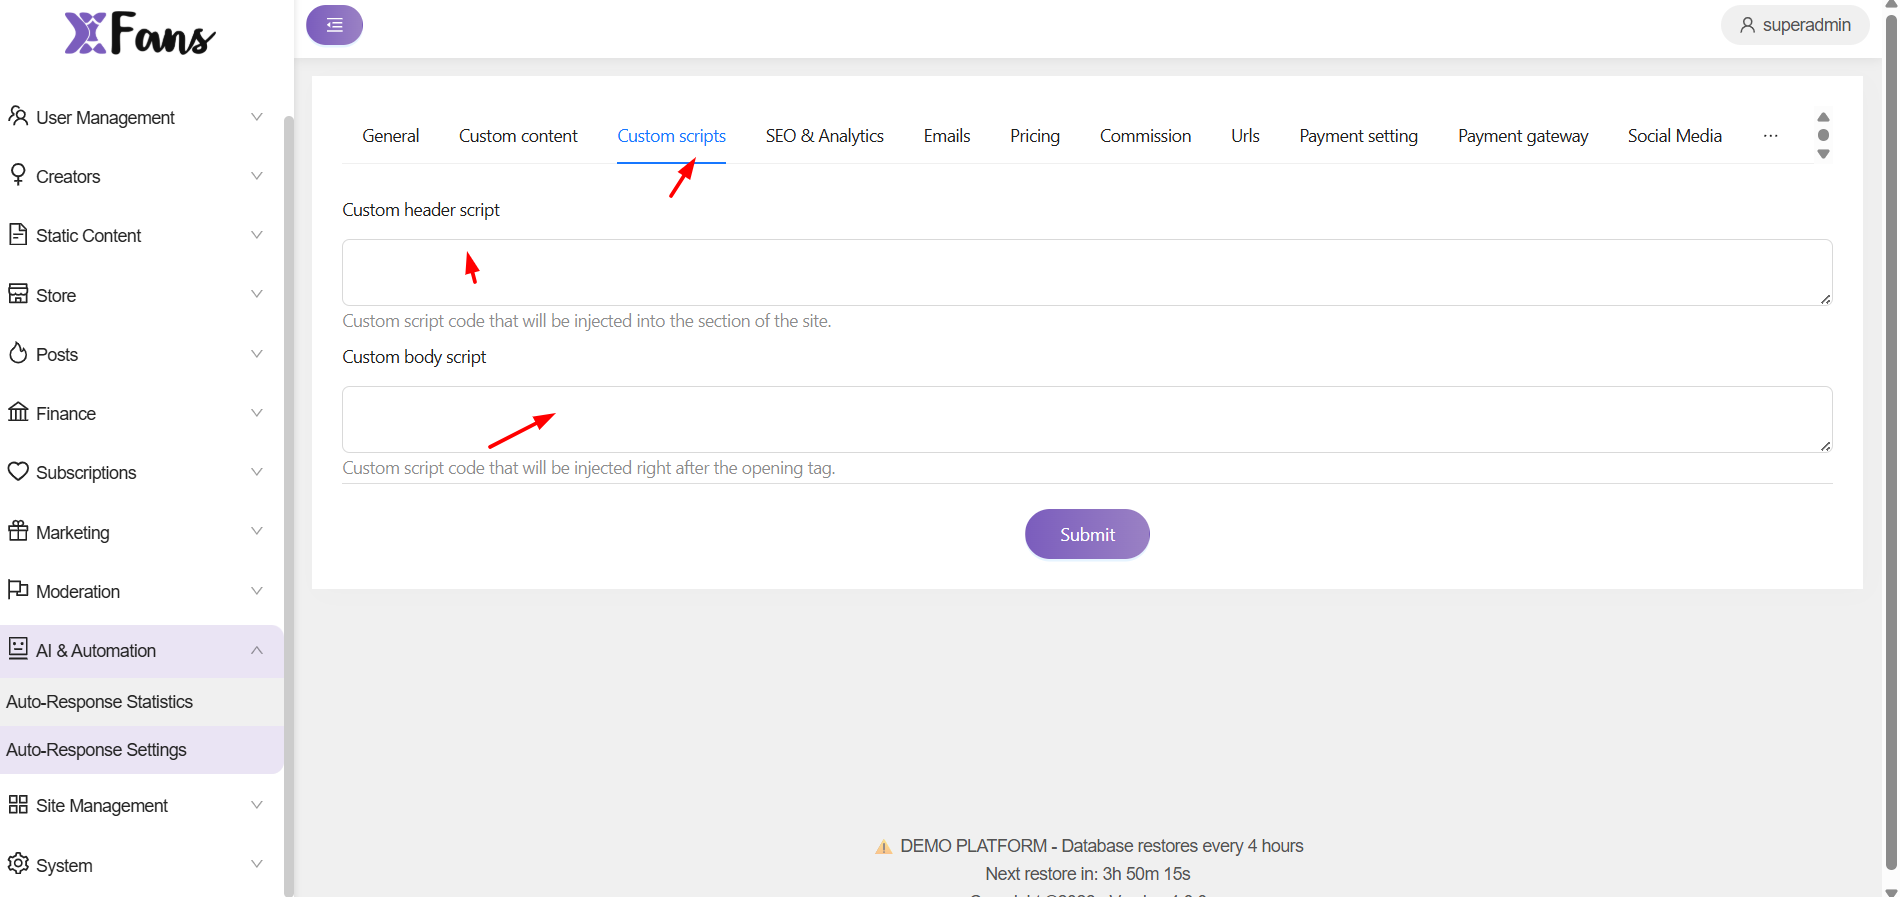This screenshot has width=1900, height=897.
Task: Open Auto-Response Statistics page
Action: [100, 702]
